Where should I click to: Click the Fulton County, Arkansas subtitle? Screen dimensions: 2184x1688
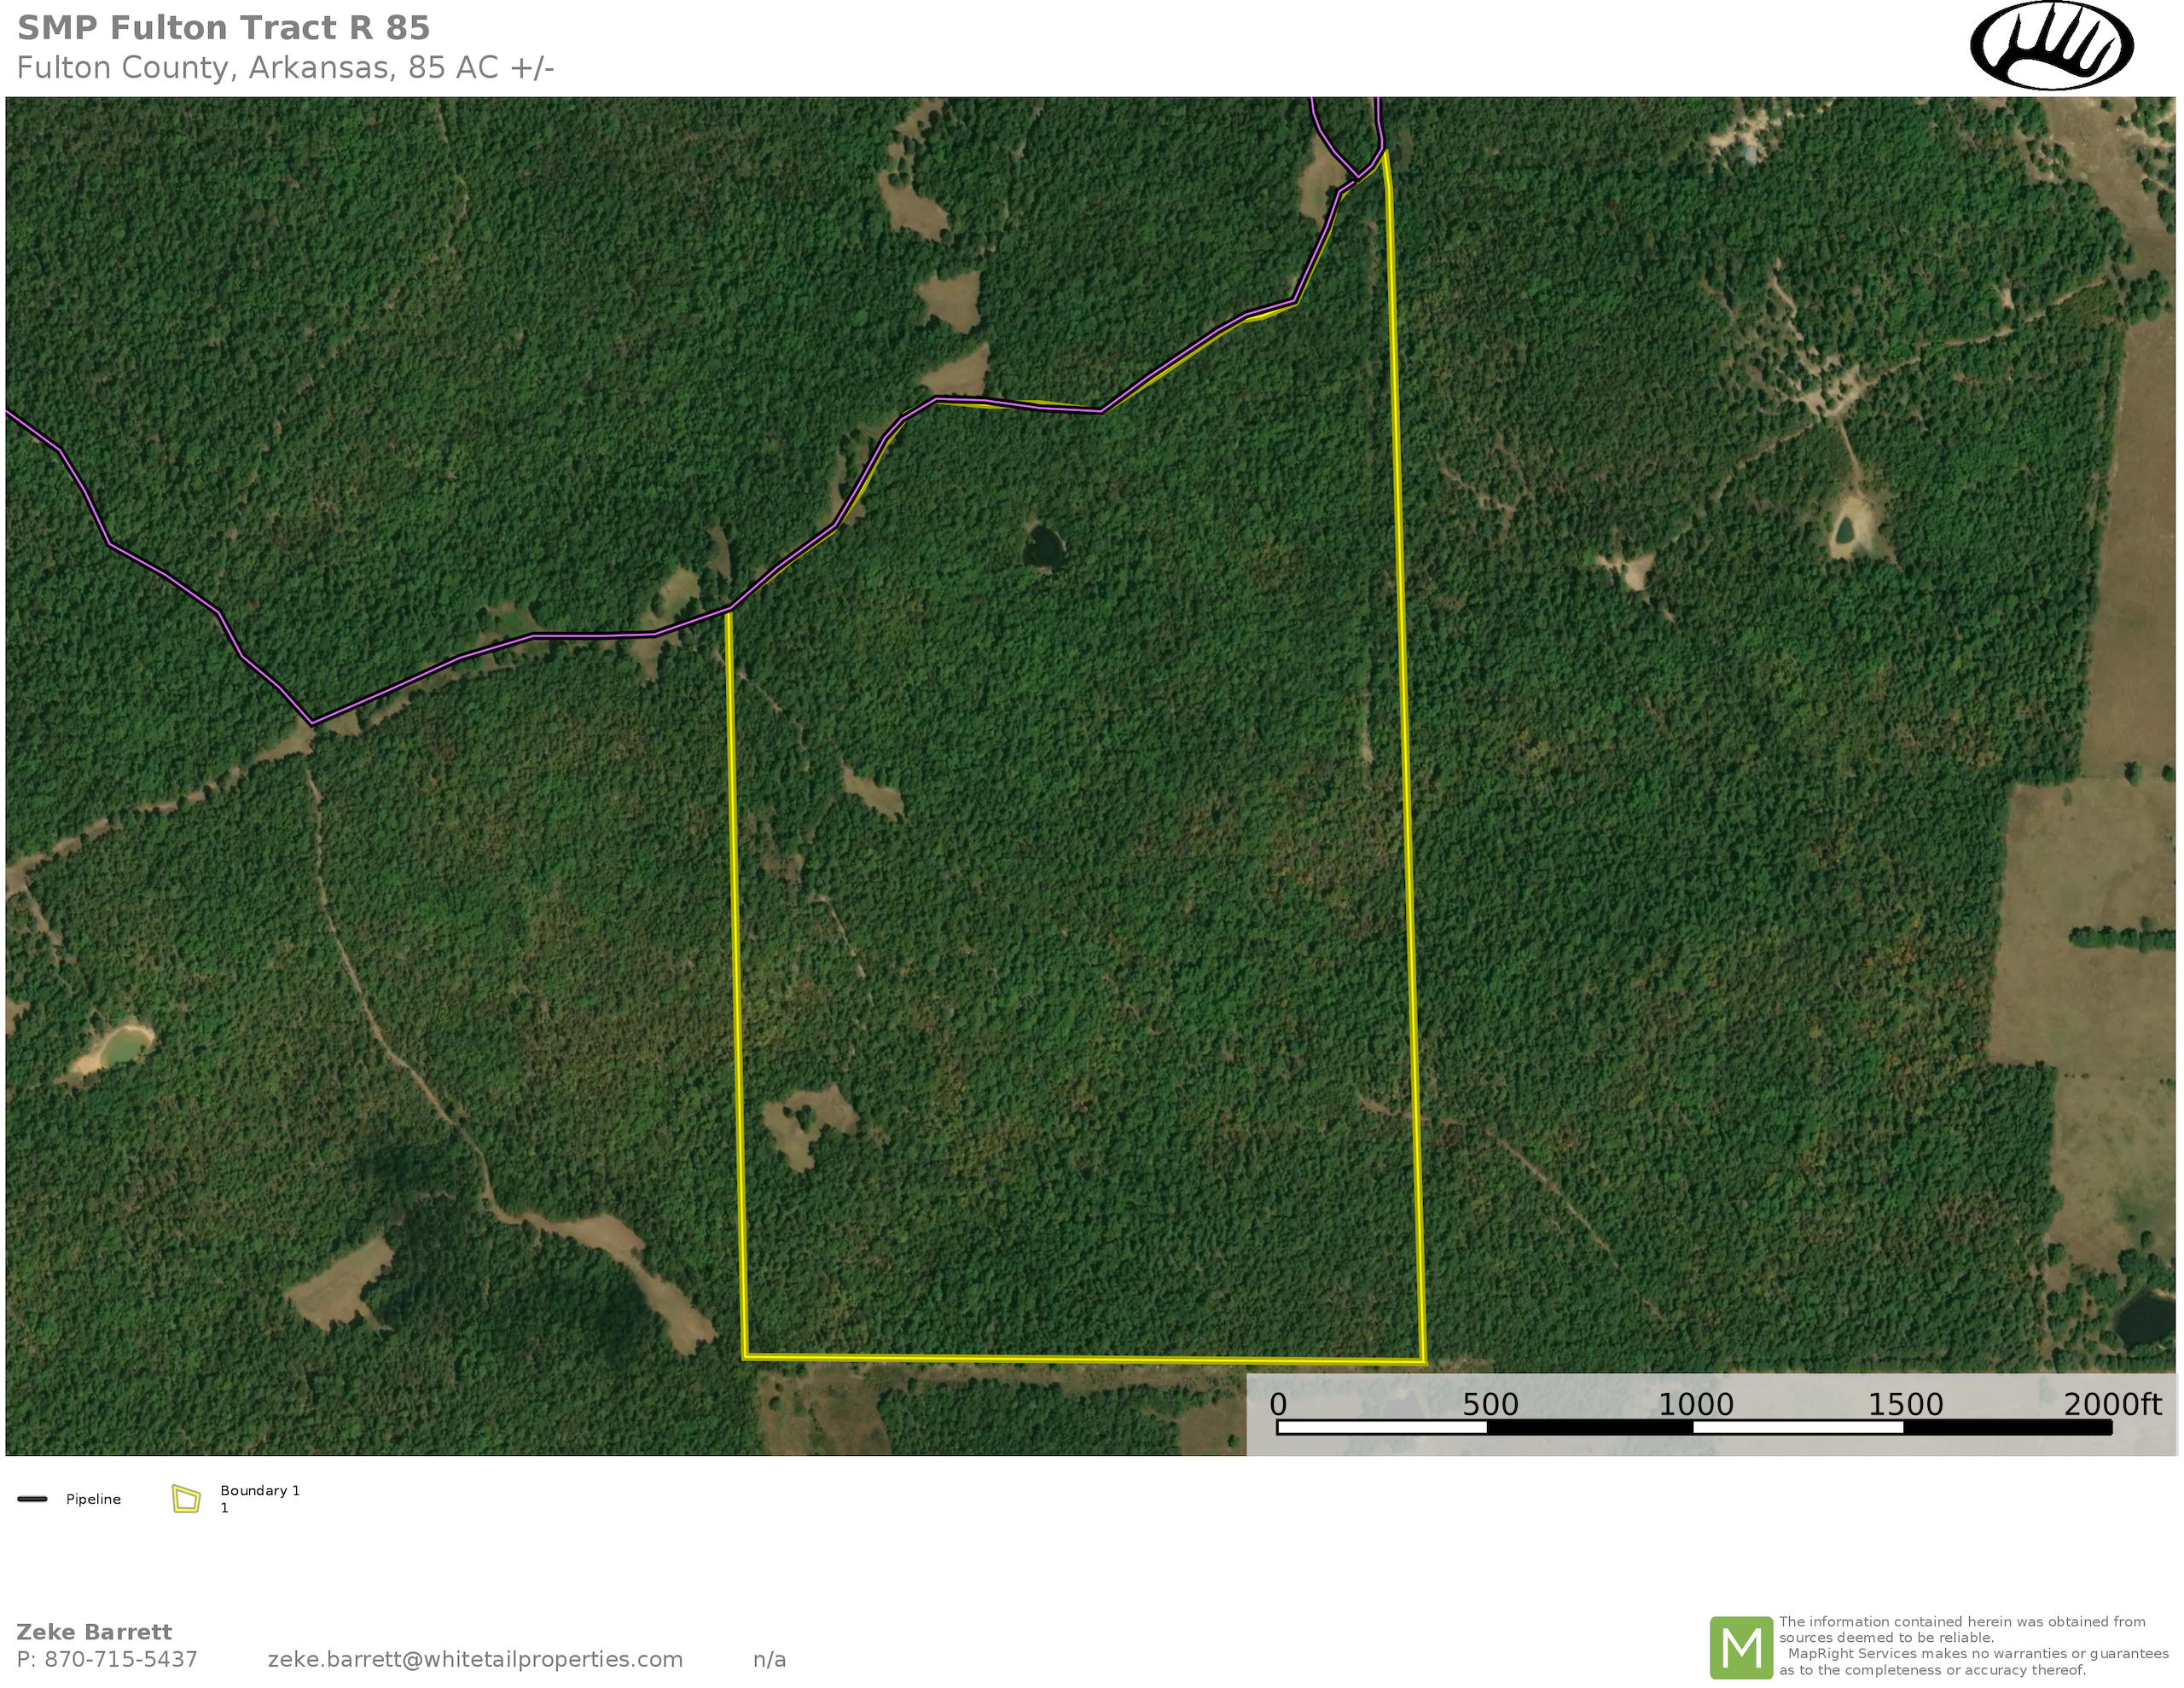tap(285, 68)
